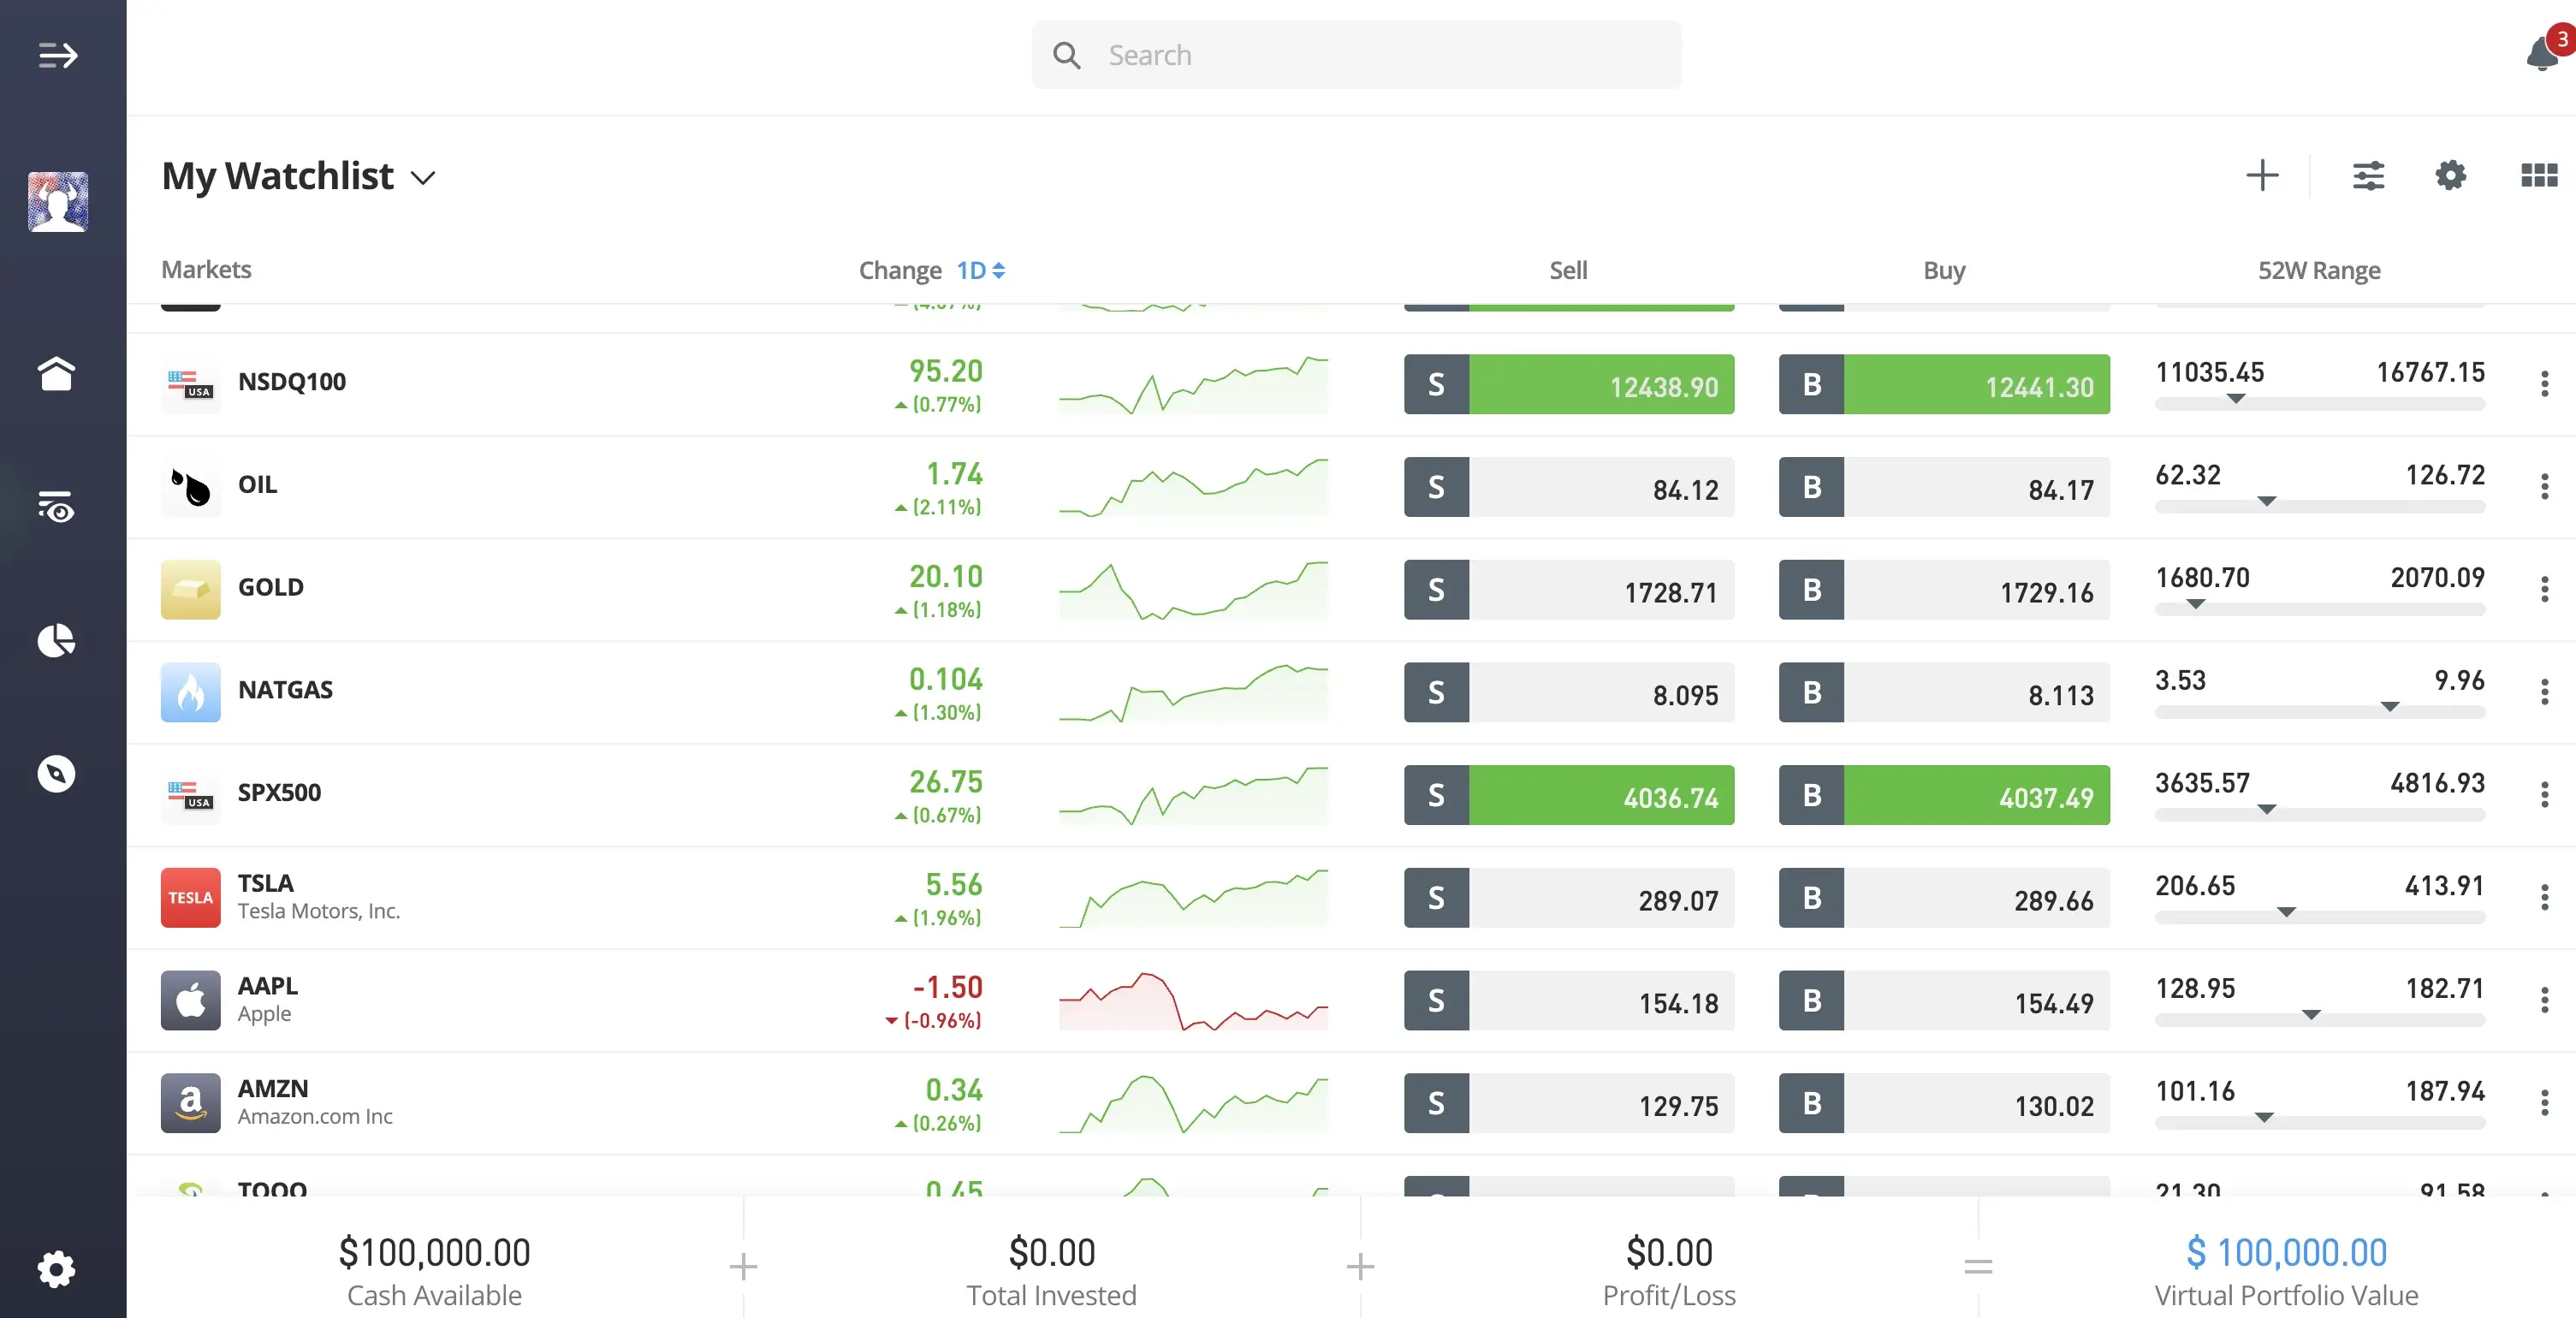Click the Buy button for GOLD
Screen dimensions: 2576x1318
[1943, 590]
